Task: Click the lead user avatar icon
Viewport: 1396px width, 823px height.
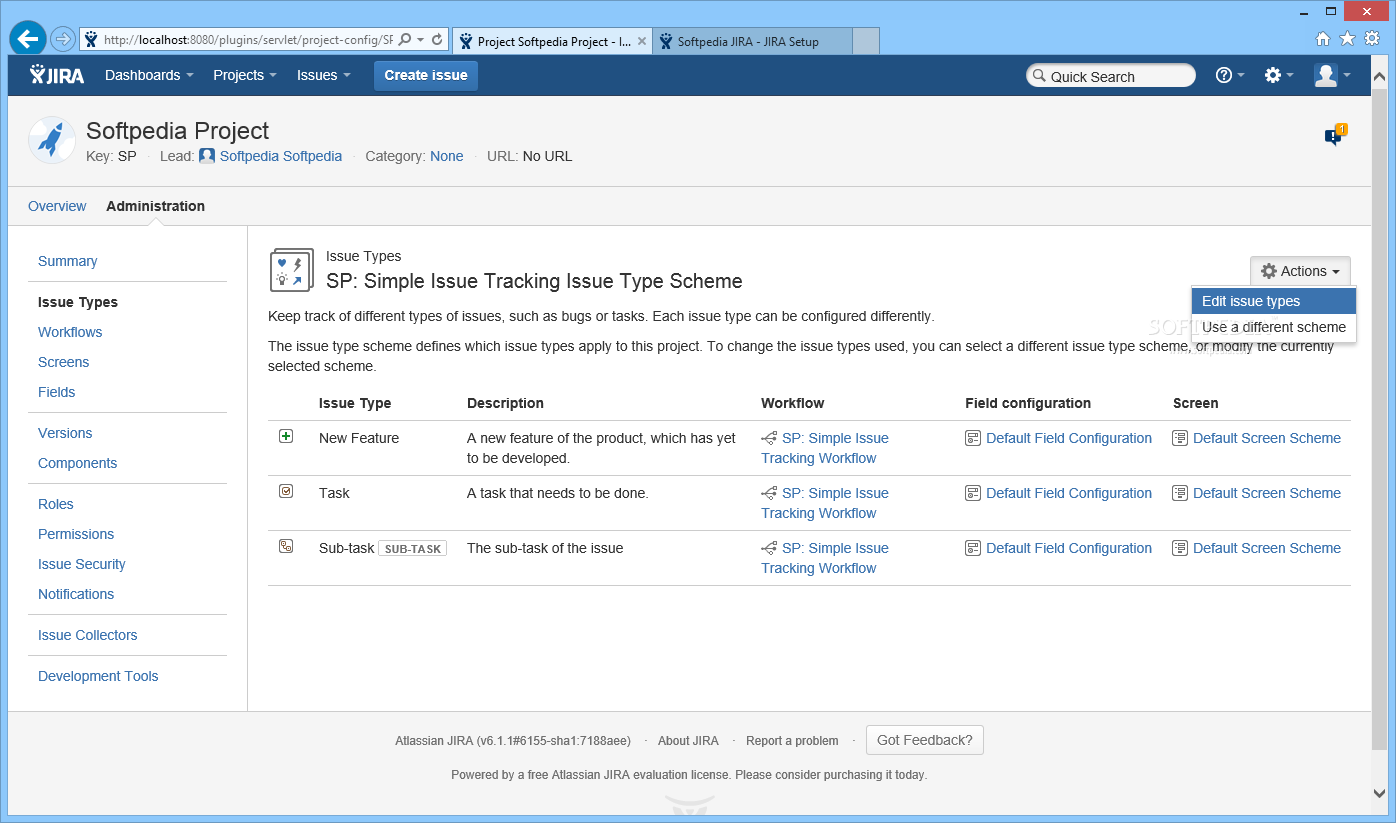Action: click(207, 156)
